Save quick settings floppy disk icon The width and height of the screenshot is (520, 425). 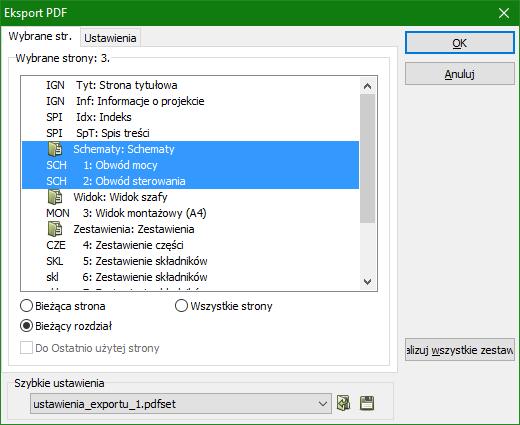[367, 403]
